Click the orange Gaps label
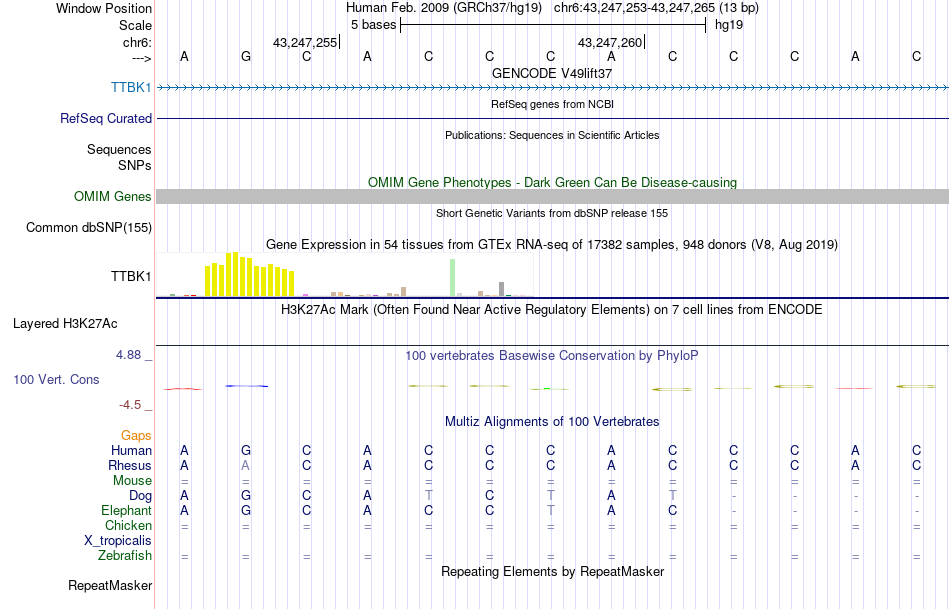The width and height of the screenshot is (950, 609). click(136, 436)
